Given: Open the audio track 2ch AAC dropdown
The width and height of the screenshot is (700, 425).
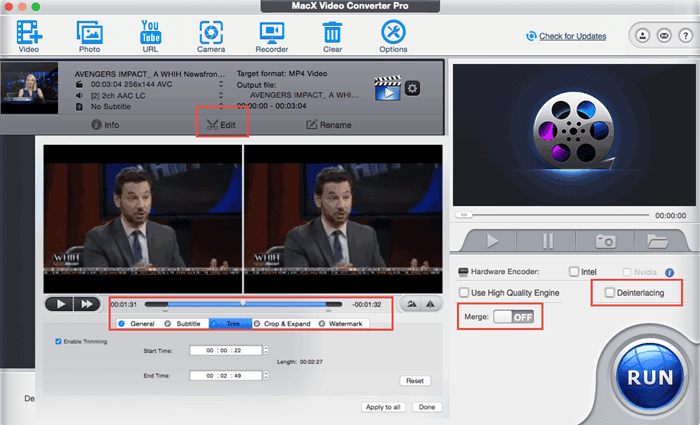Looking at the screenshot, I should (x=221, y=95).
